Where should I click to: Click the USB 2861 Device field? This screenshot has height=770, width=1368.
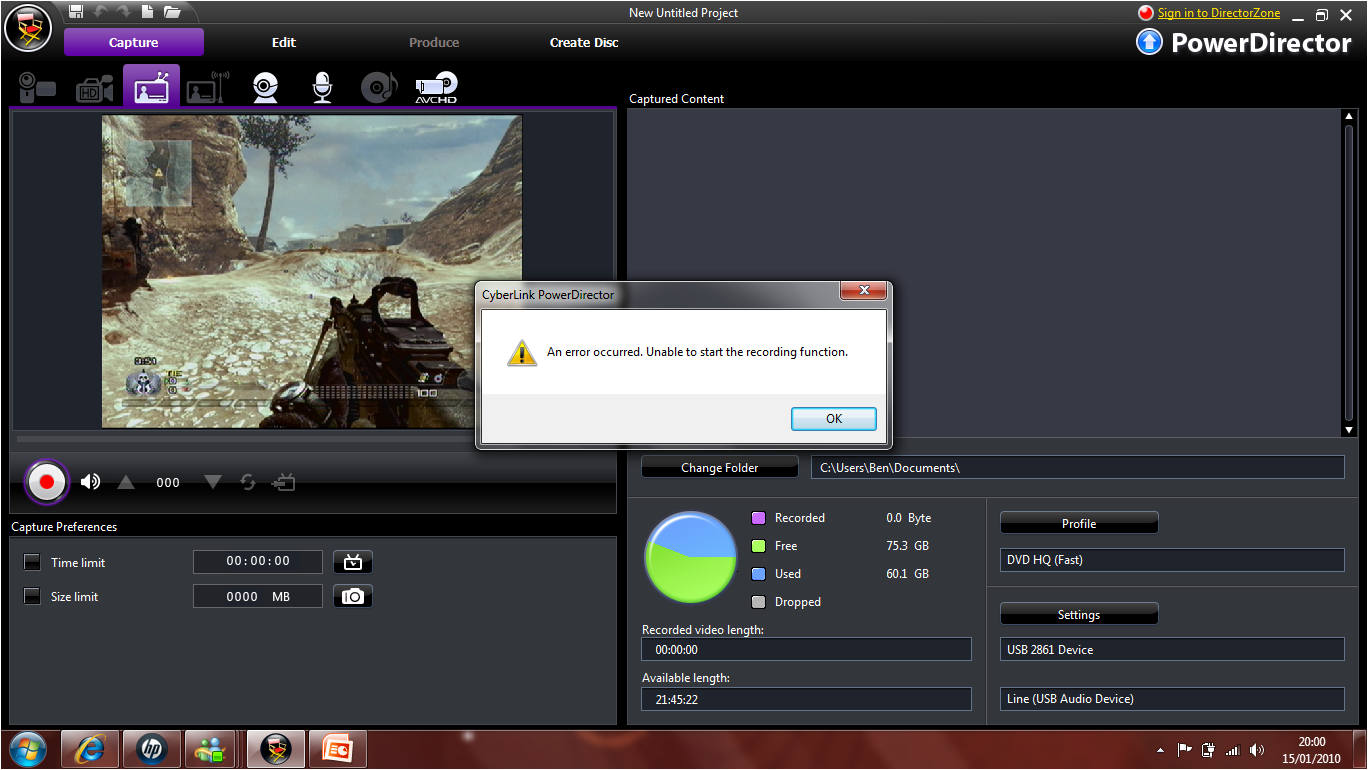point(1172,649)
